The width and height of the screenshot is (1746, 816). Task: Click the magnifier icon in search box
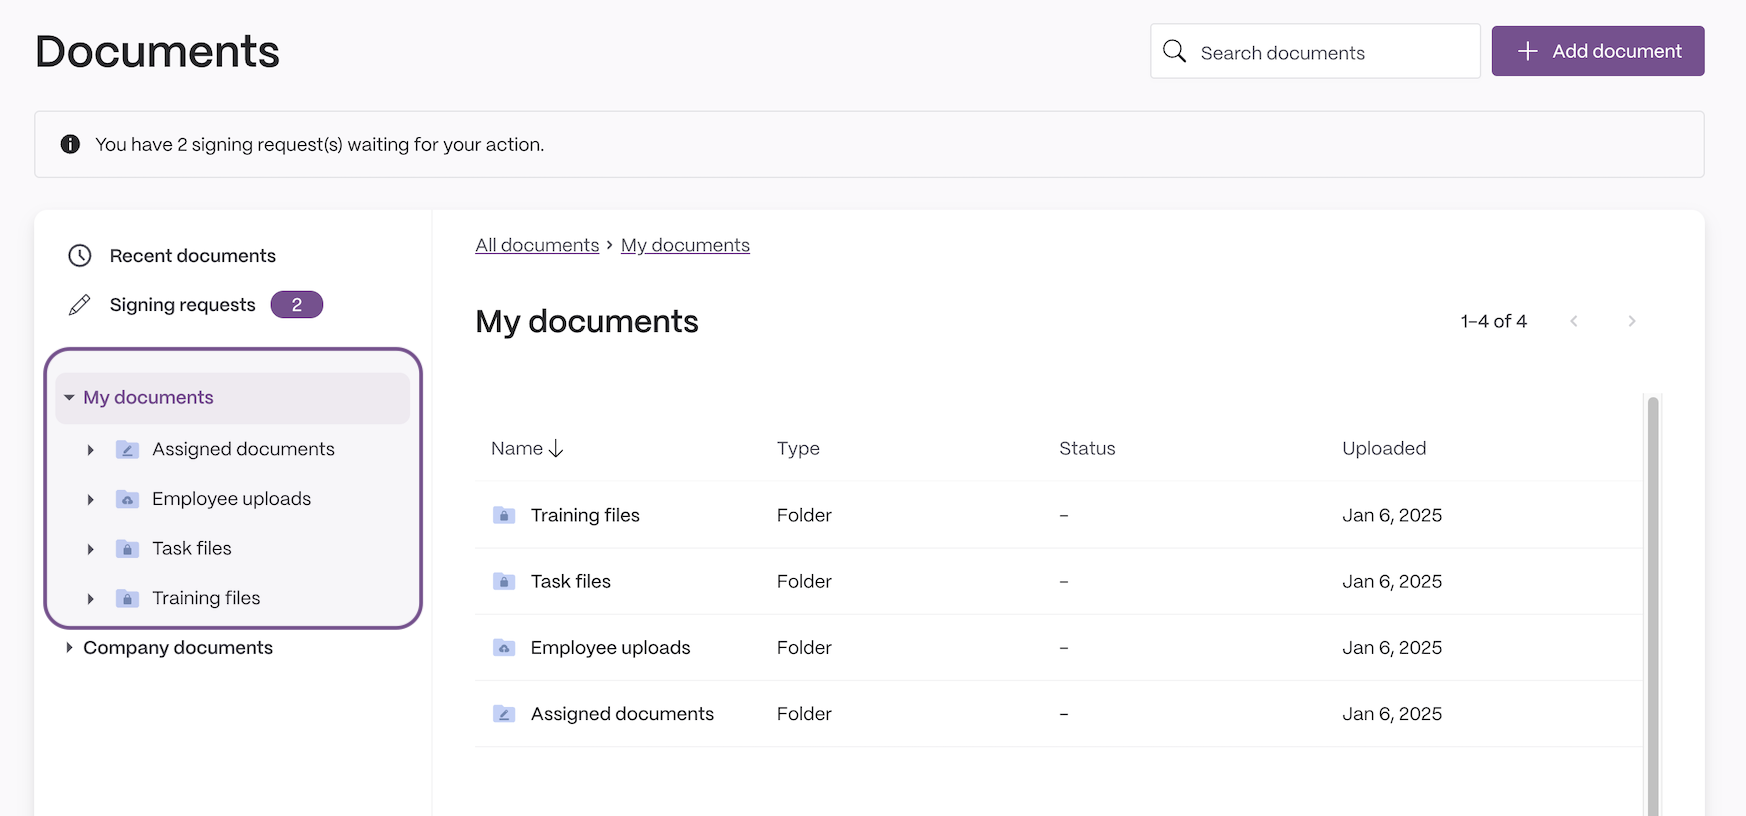[x=1174, y=51]
